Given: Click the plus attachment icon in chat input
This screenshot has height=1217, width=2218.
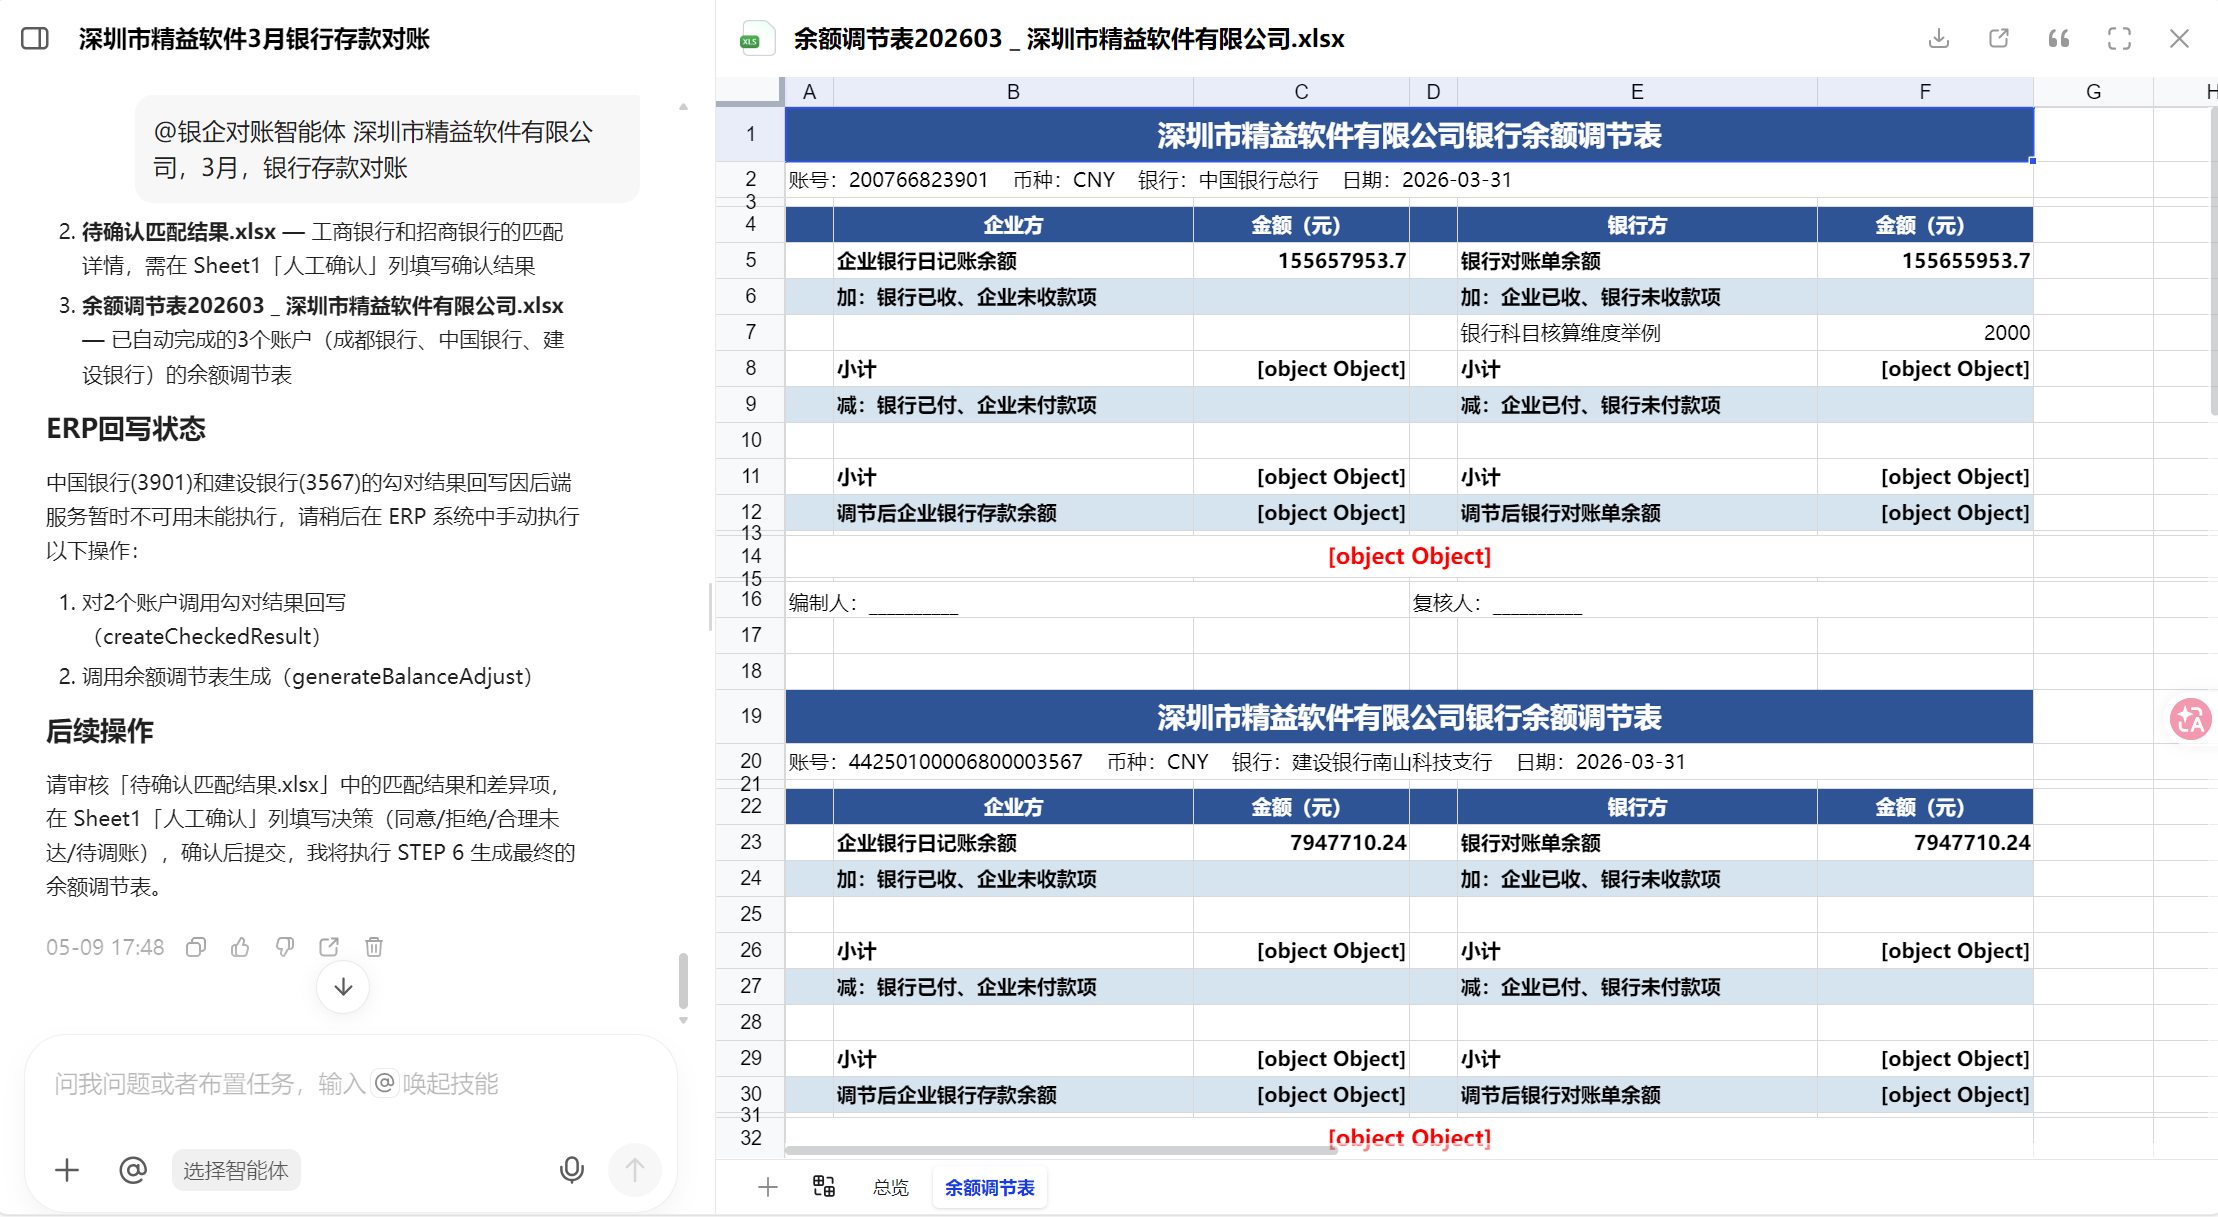Looking at the screenshot, I should point(67,1170).
